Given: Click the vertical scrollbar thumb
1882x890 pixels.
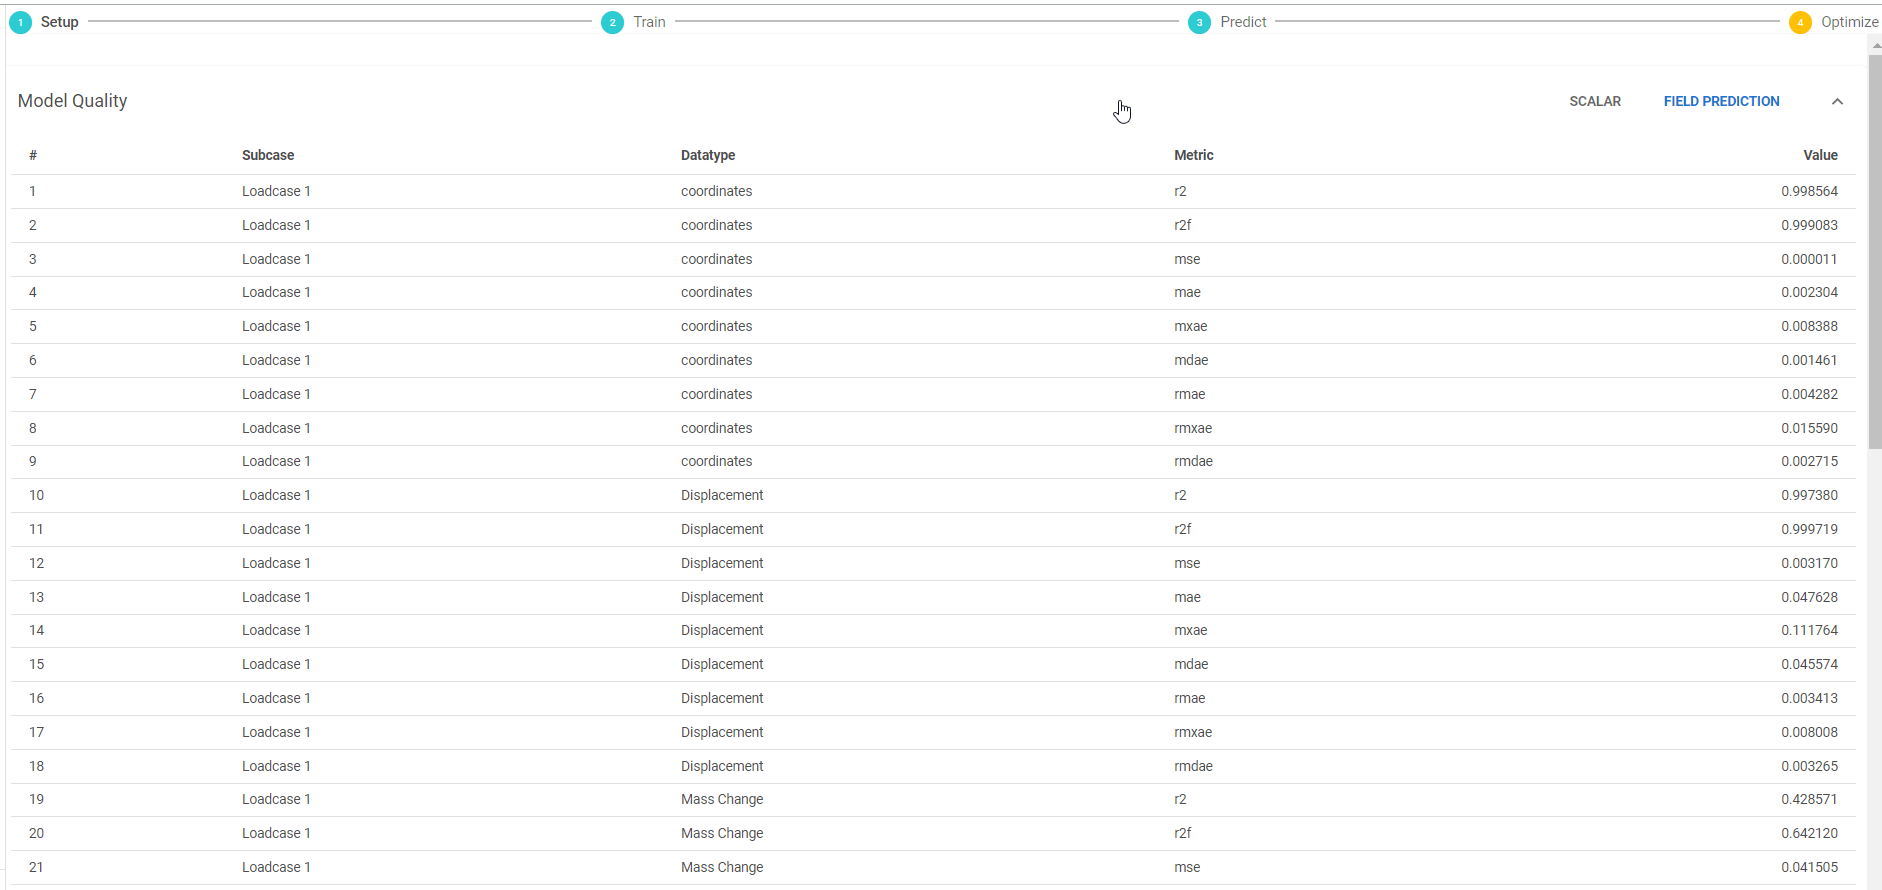Looking at the screenshot, I should 1874,251.
